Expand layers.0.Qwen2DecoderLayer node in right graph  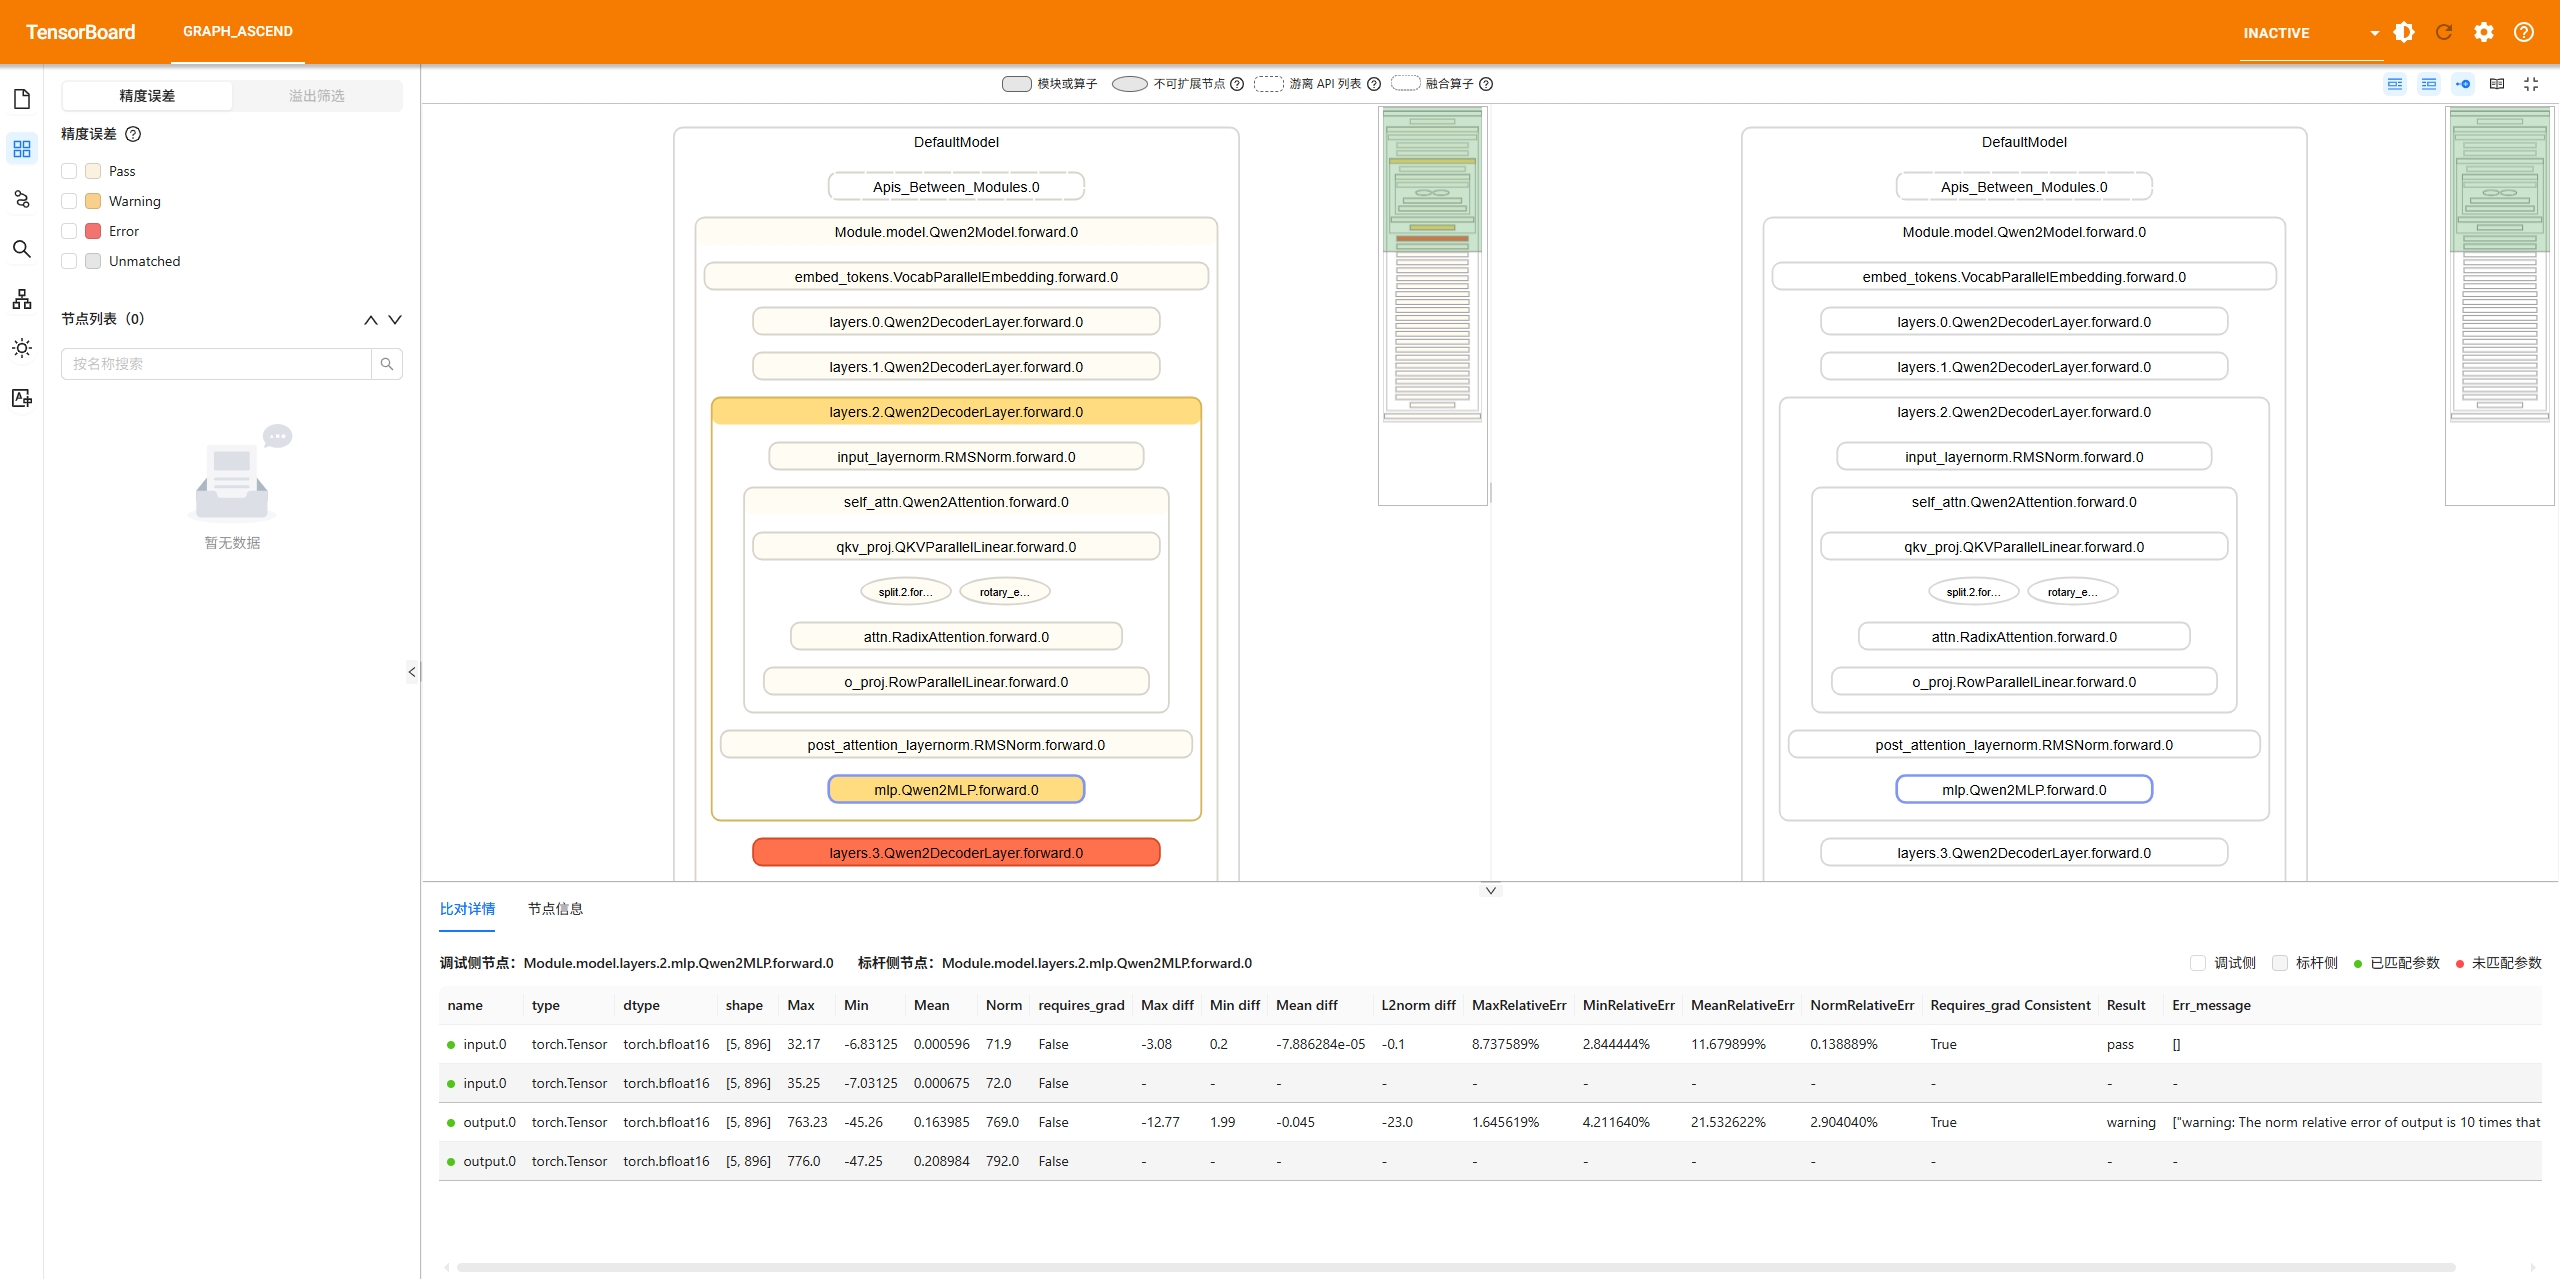2024,322
